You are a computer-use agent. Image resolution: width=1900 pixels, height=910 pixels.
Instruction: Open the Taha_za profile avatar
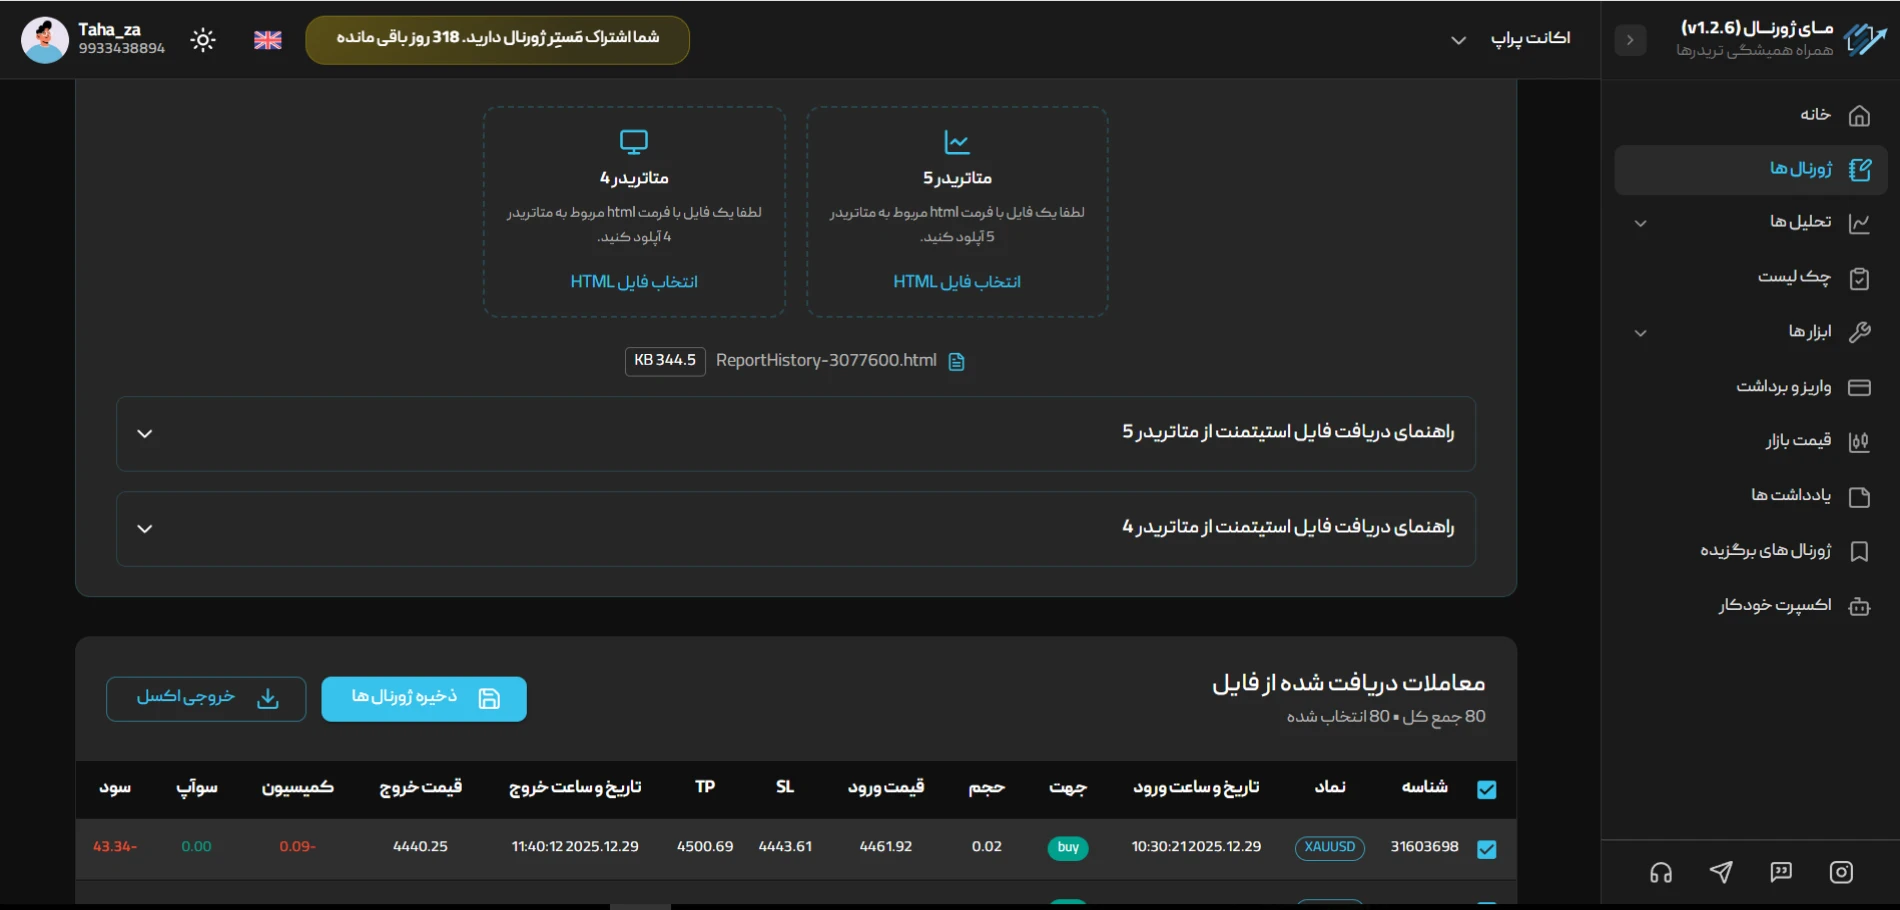pyautogui.click(x=45, y=40)
